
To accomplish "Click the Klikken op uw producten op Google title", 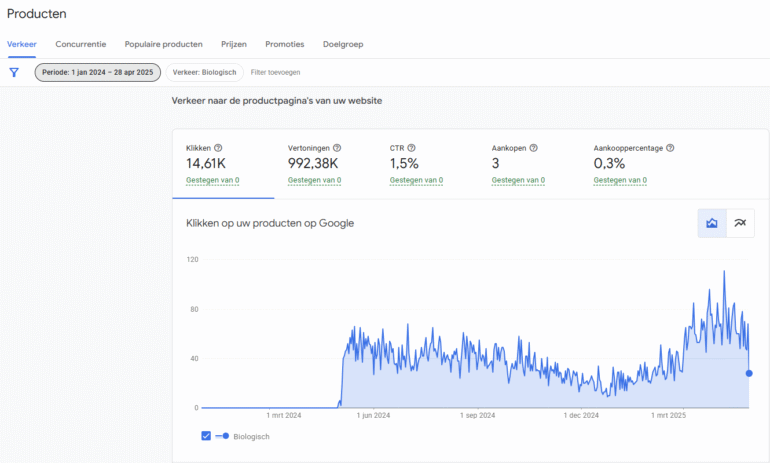I will pos(270,223).
